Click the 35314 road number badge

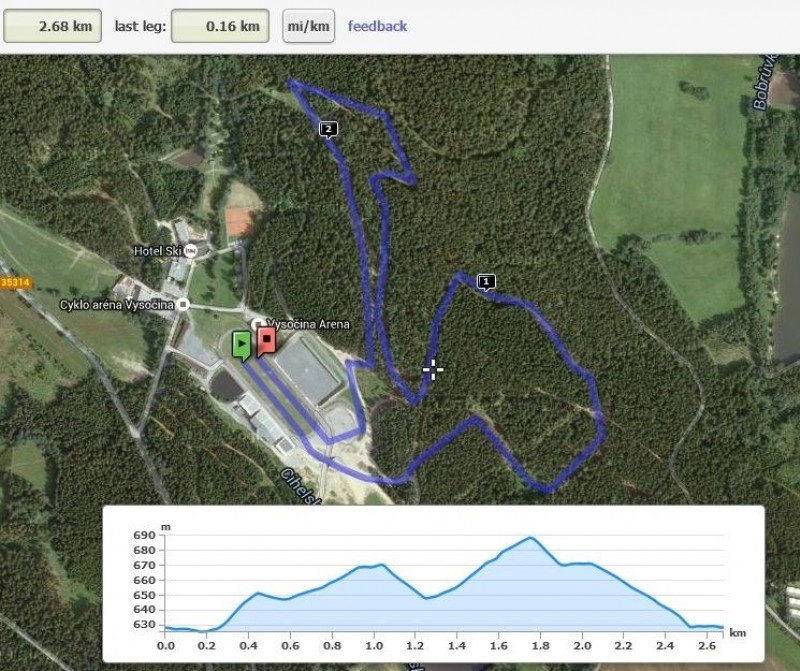point(15,283)
